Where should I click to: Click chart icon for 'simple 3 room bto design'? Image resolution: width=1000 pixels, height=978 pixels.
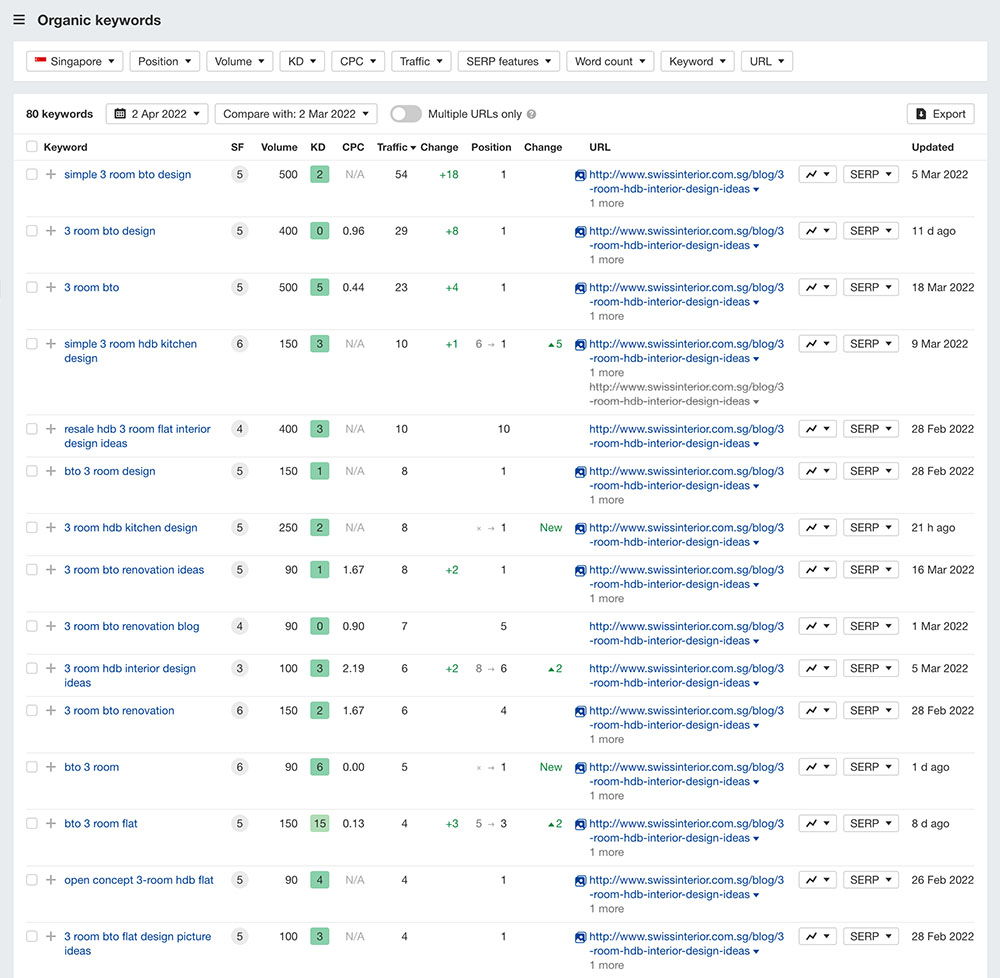click(817, 174)
